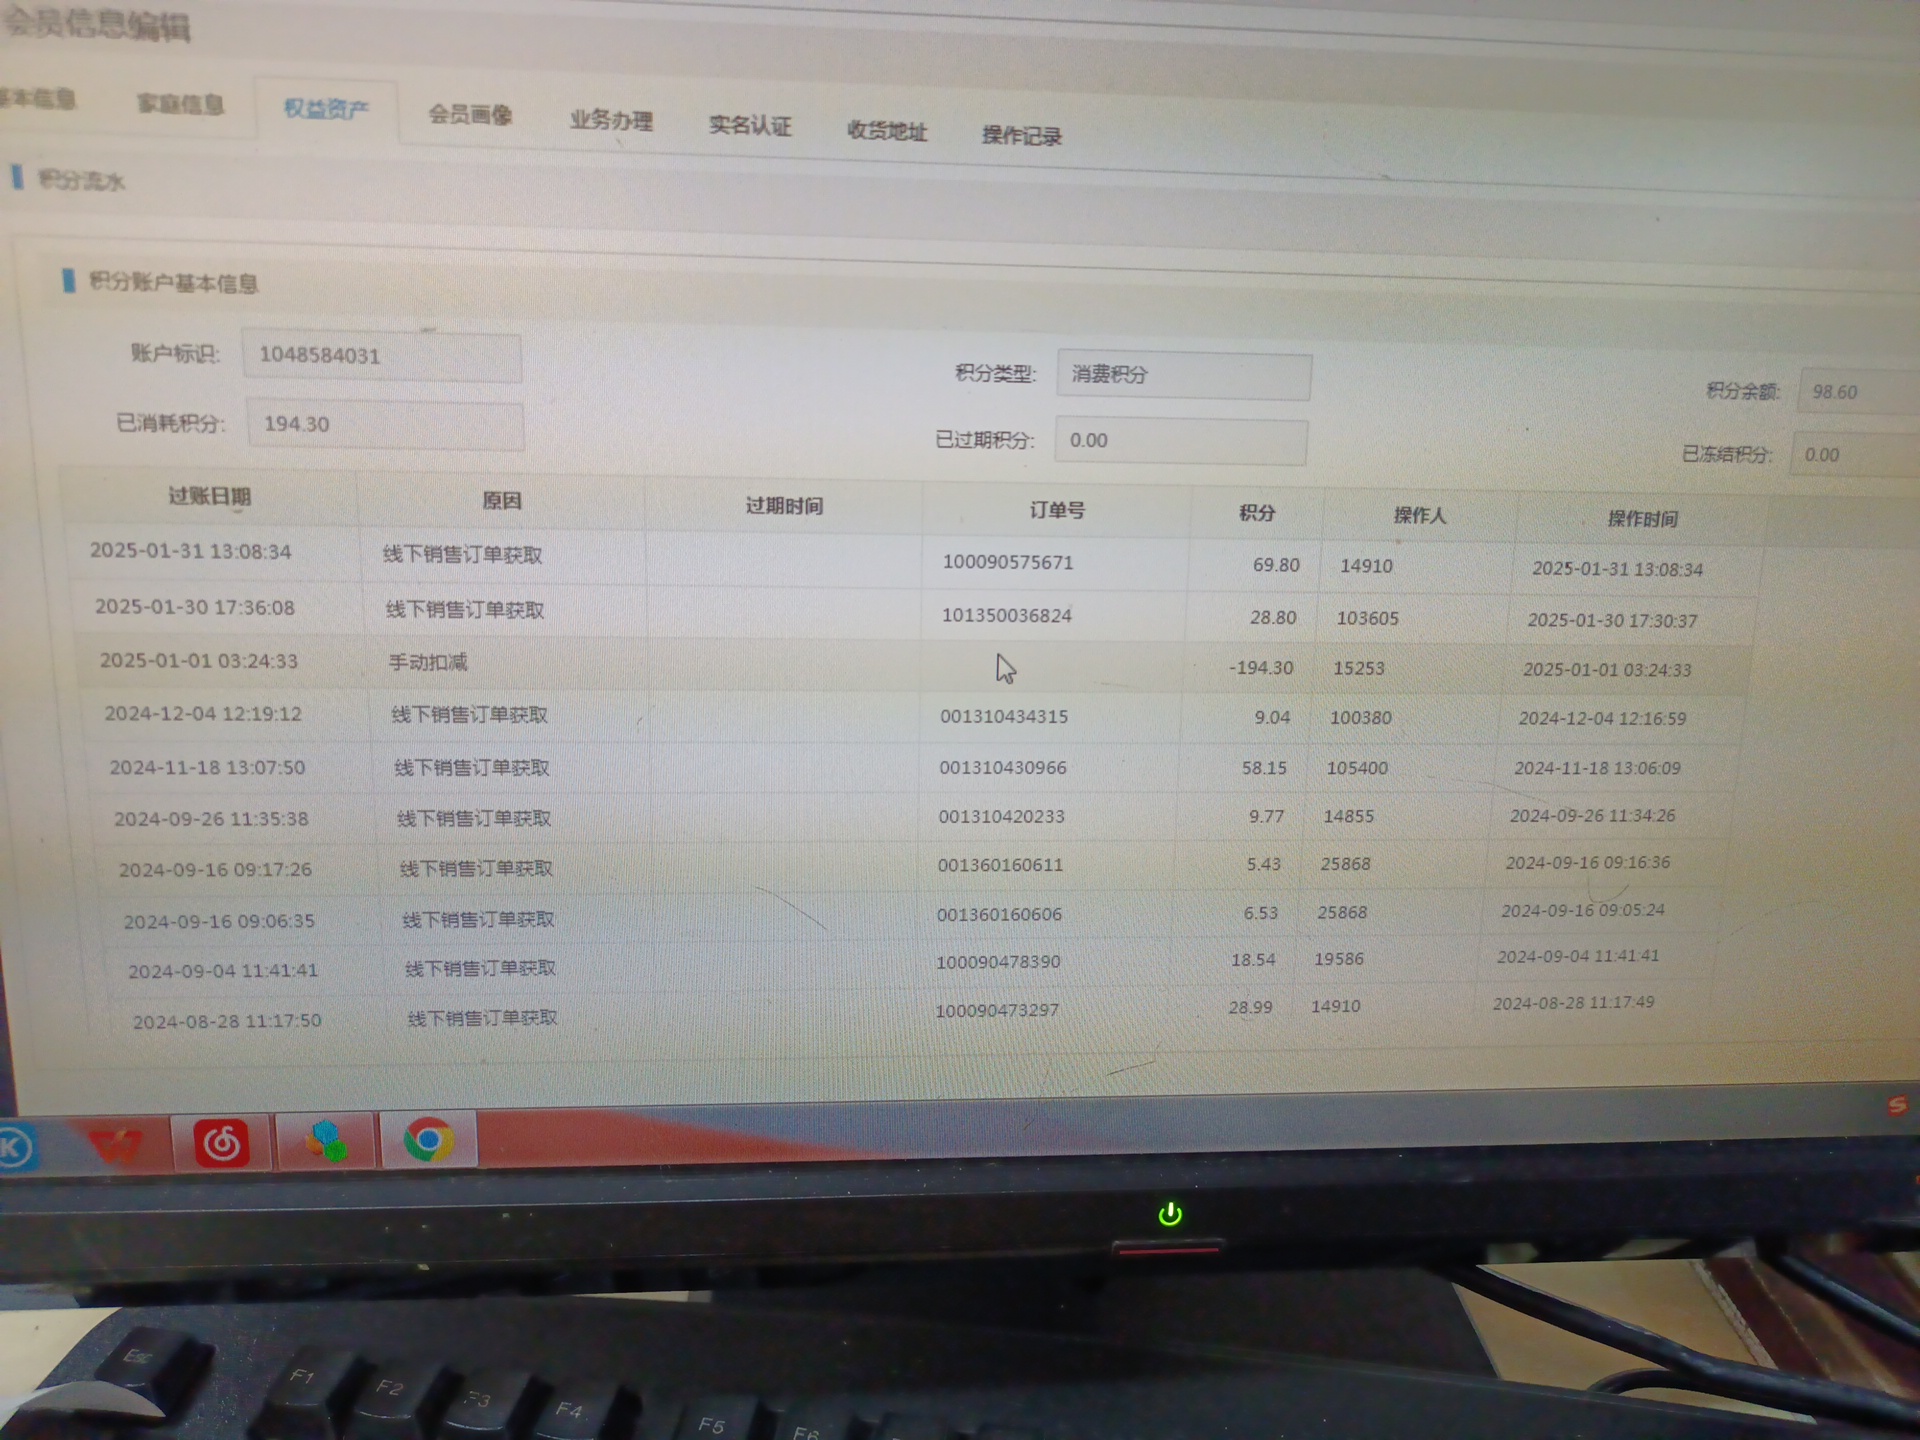Click the 已过期积分 field showing 0.00
This screenshot has height=1440, width=1920.
coord(1180,442)
